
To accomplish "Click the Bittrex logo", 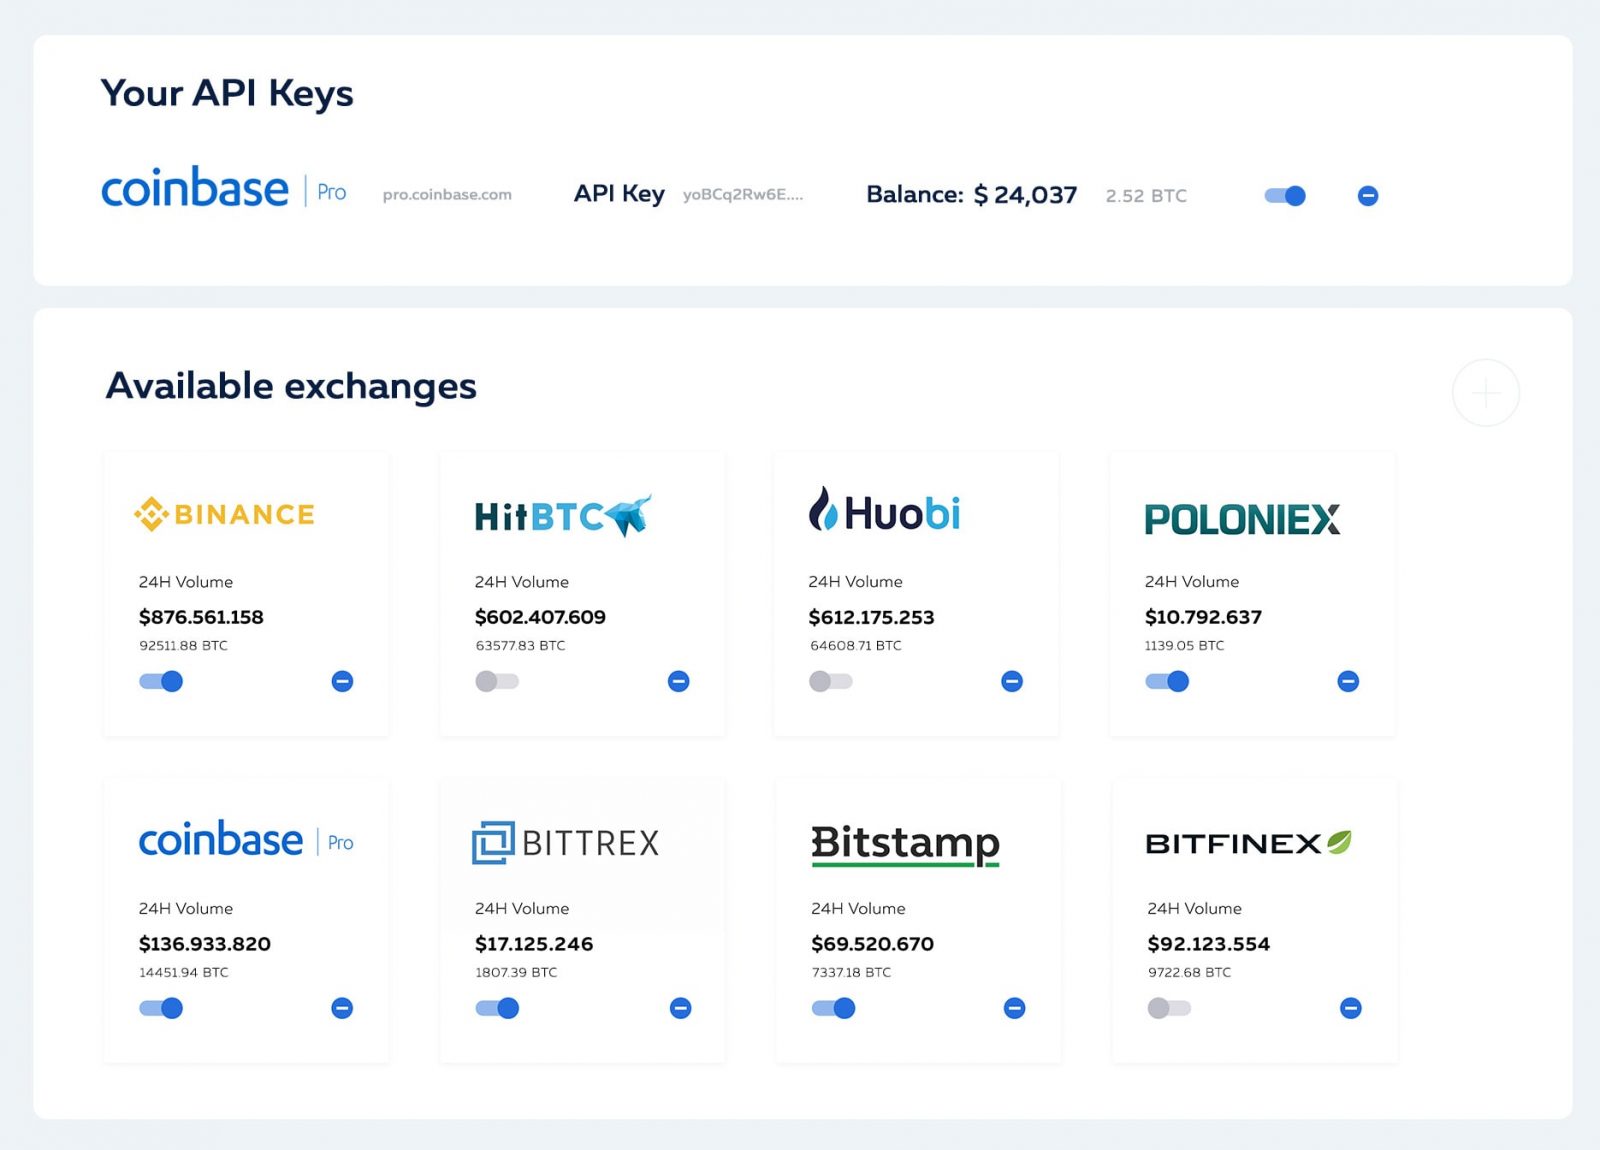I will pos(565,843).
